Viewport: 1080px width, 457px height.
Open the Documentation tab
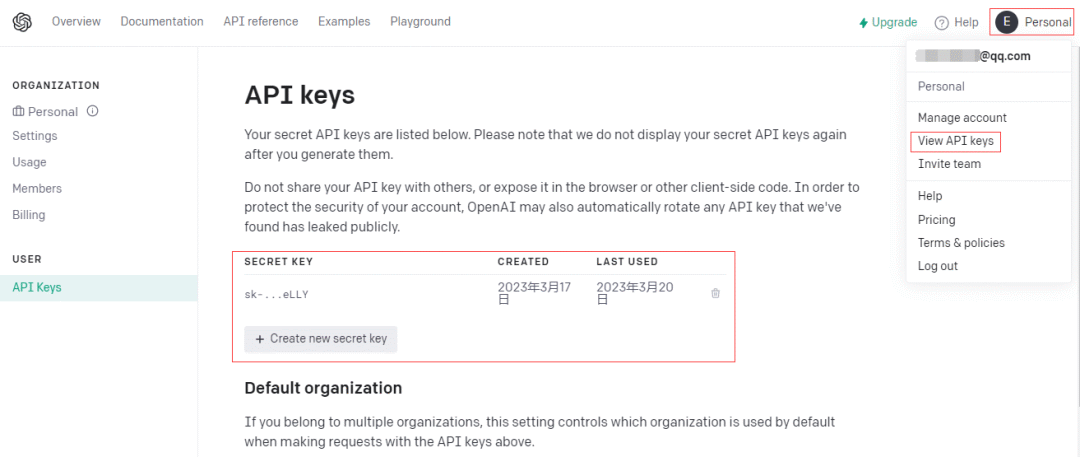(x=162, y=22)
